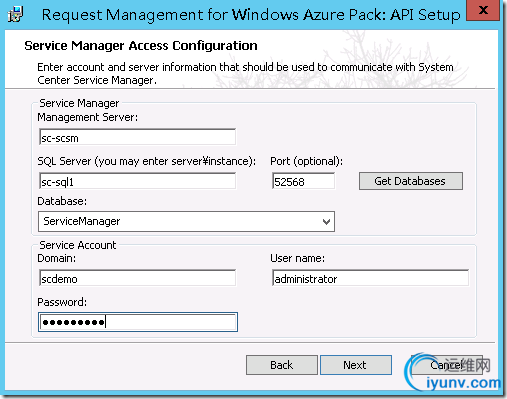Proceed with the Next button
The width and height of the screenshot is (507, 399).
356,365
